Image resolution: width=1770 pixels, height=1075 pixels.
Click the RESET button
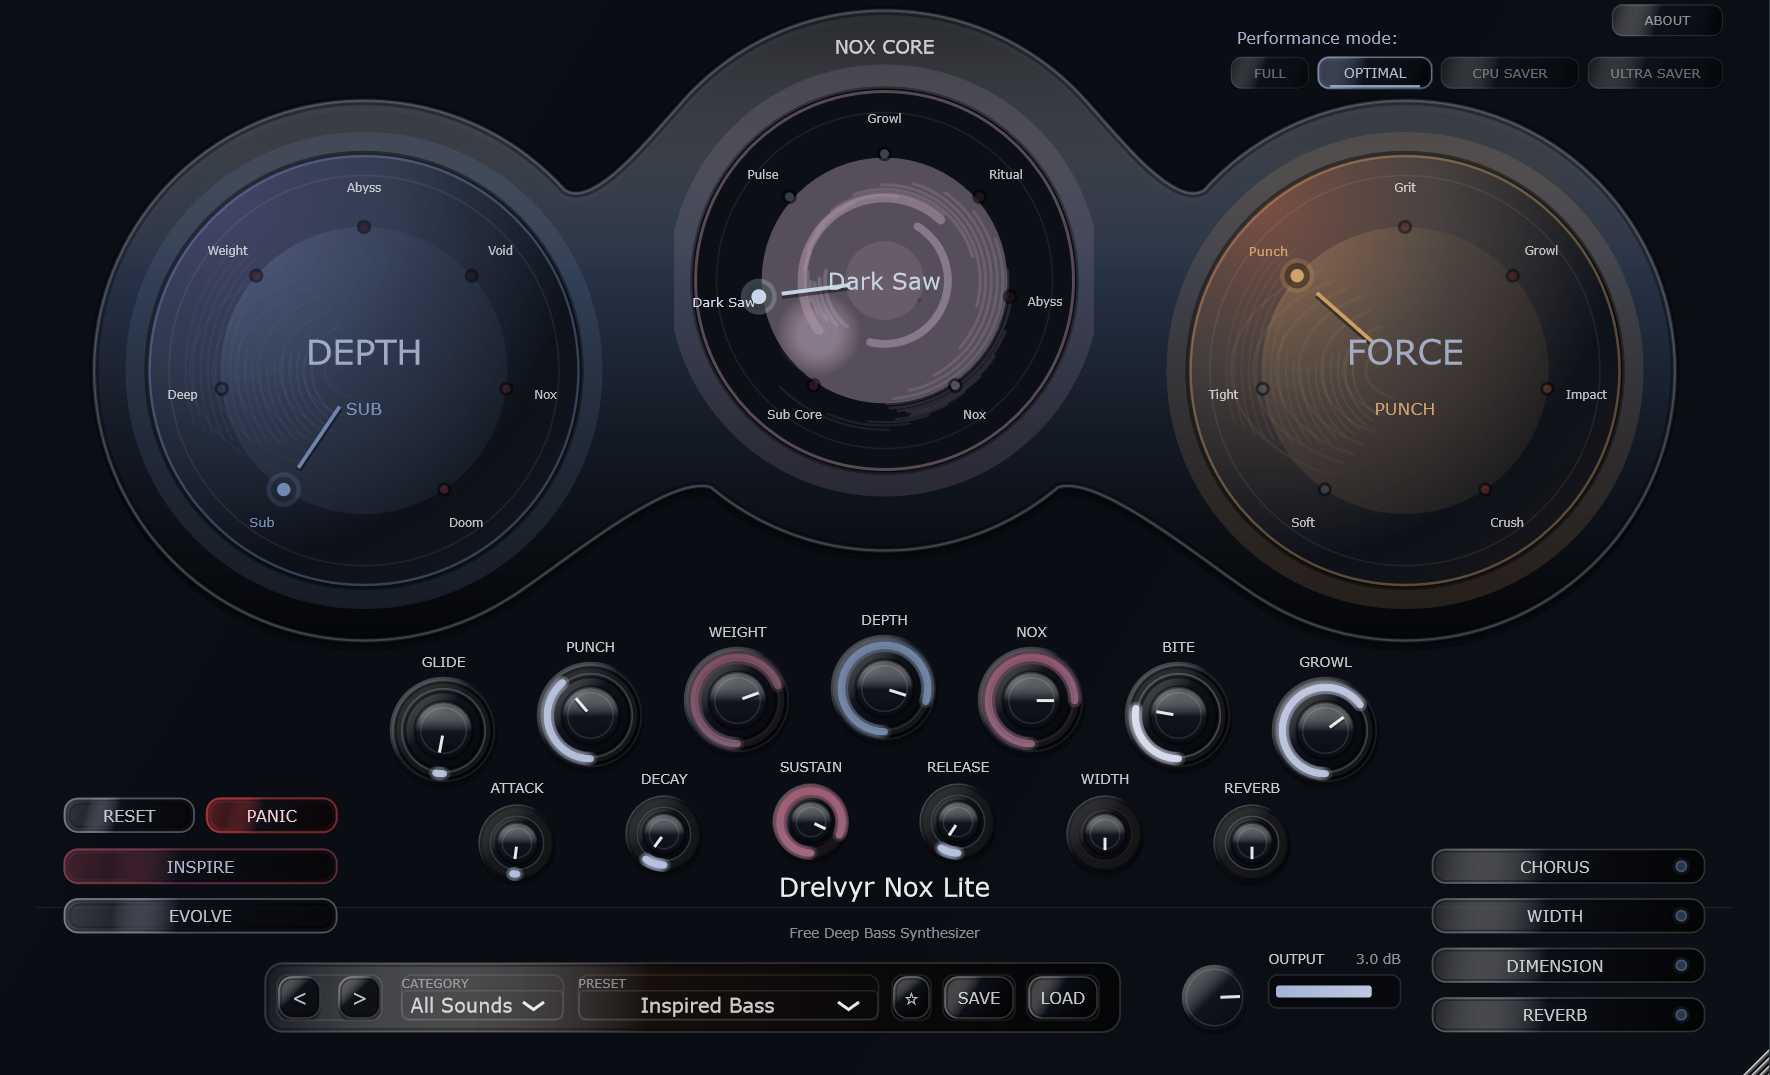[x=129, y=816]
